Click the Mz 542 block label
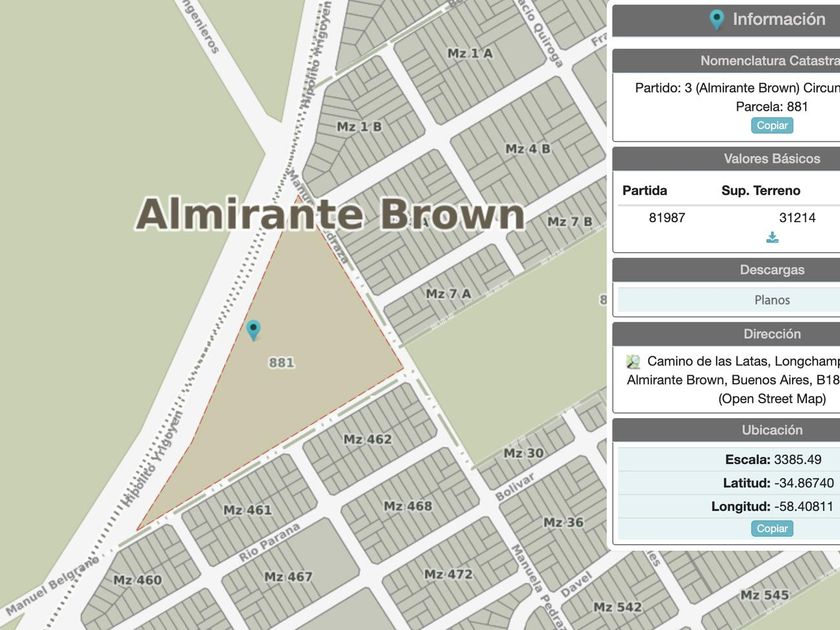This screenshot has width=840, height=630. coord(618,607)
